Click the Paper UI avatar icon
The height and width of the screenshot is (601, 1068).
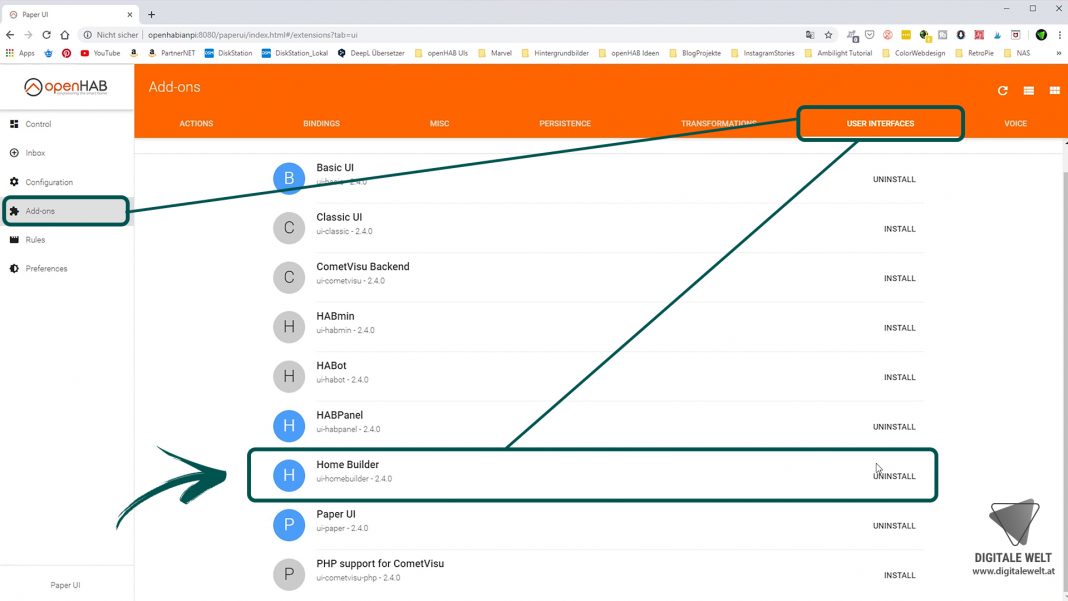[x=289, y=524]
